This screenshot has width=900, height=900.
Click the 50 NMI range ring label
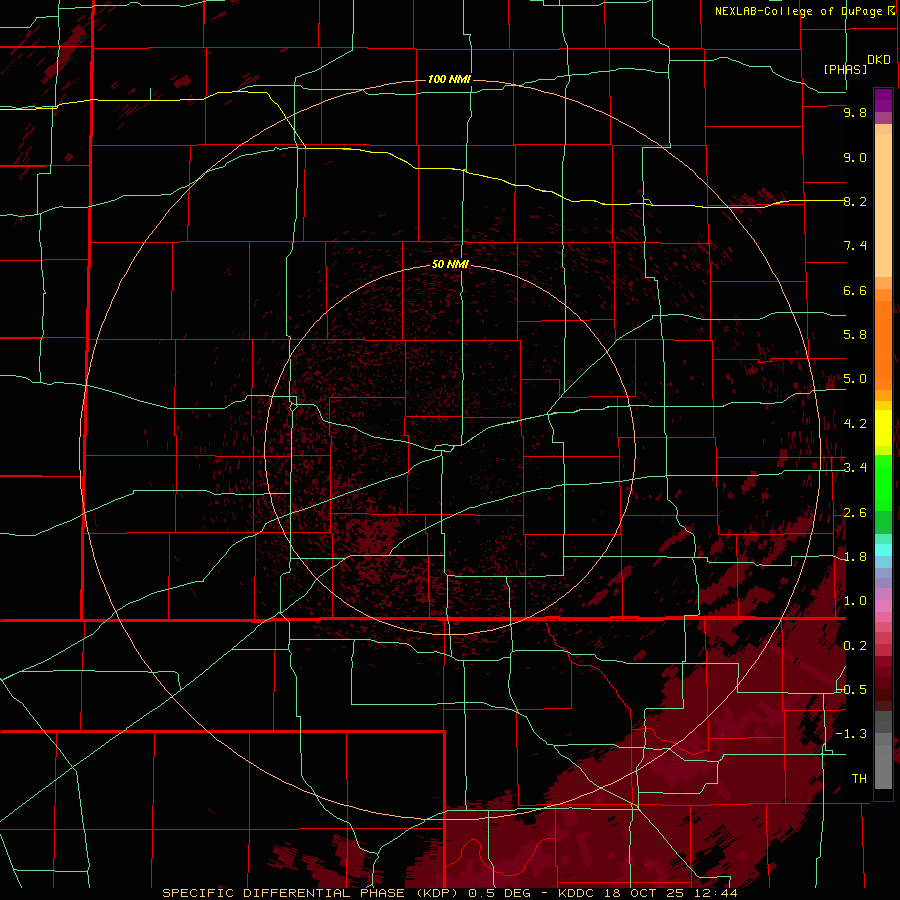[450, 264]
